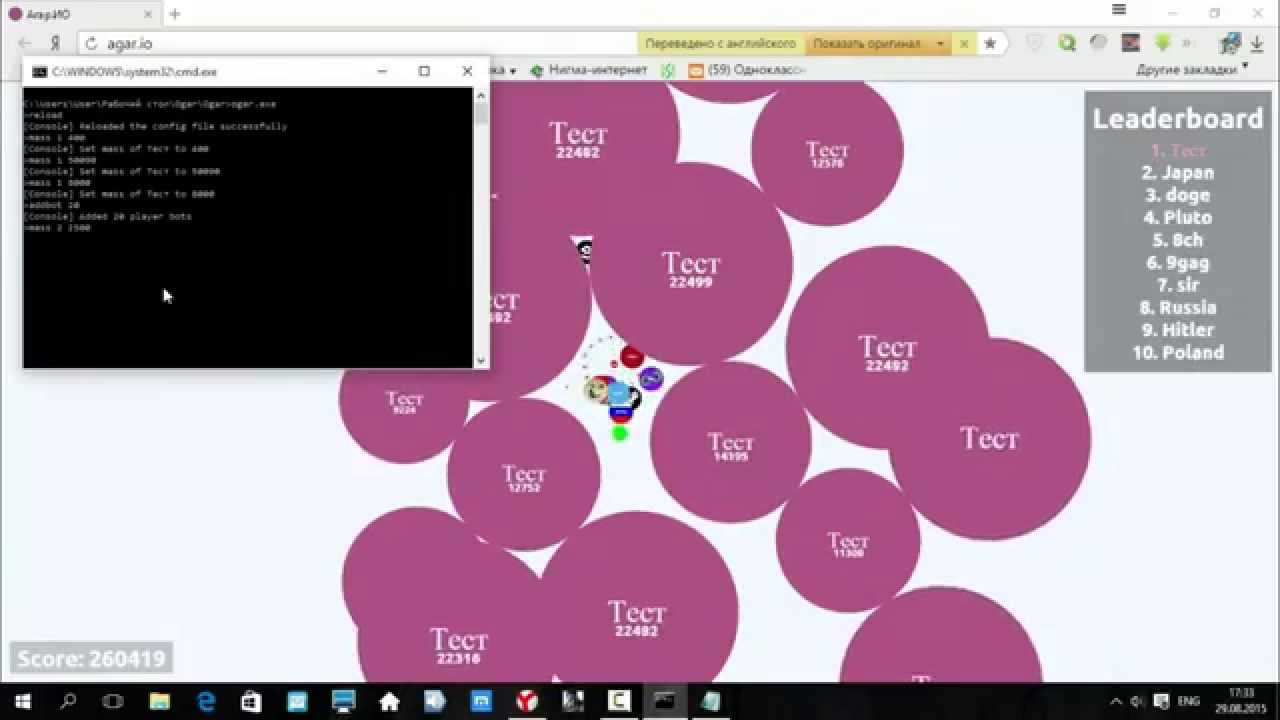This screenshot has height=720, width=1280.
Task: Open the shield protection extension icon
Action: point(1035,43)
